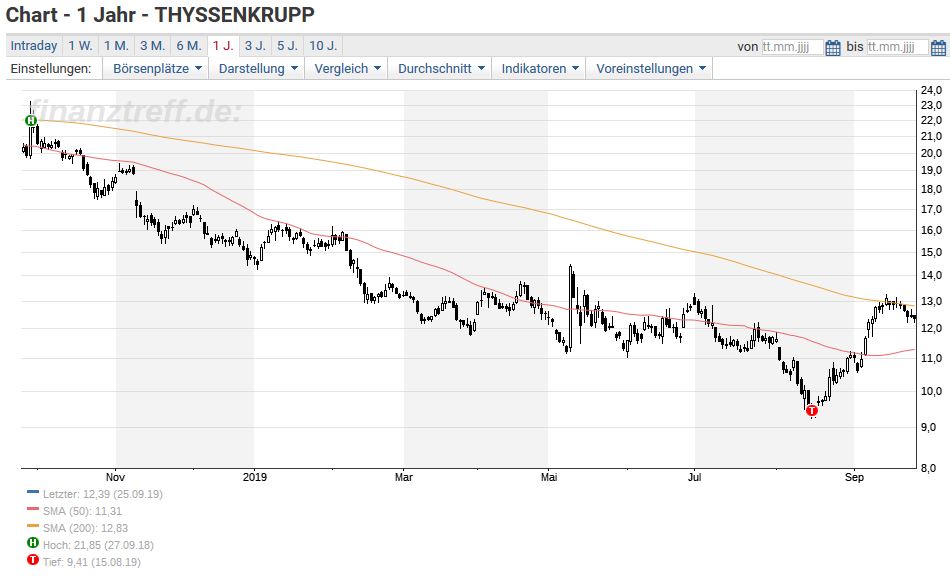Viewport: 950px width, 579px height.
Task: Open the Vergleich dropdown
Action: point(347,68)
